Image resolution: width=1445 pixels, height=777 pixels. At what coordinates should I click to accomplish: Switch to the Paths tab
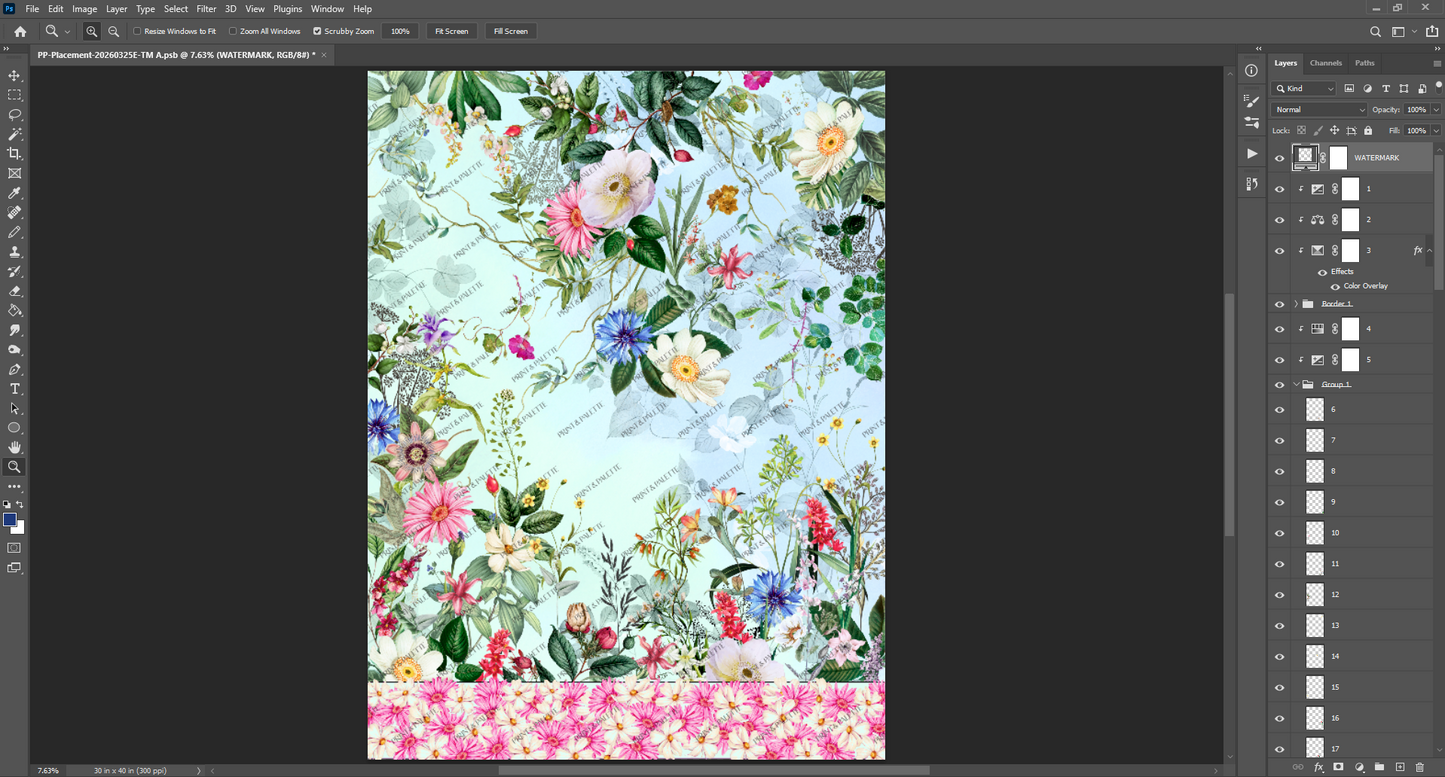(1365, 63)
